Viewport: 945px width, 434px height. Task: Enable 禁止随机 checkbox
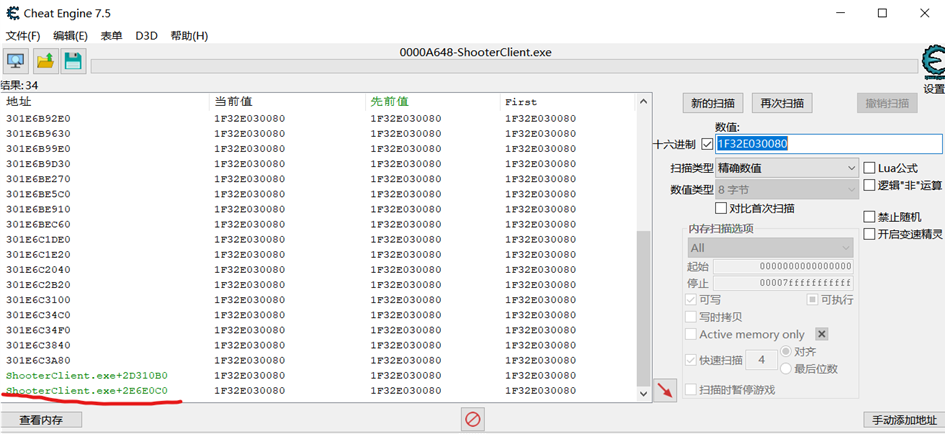click(x=869, y=216)
